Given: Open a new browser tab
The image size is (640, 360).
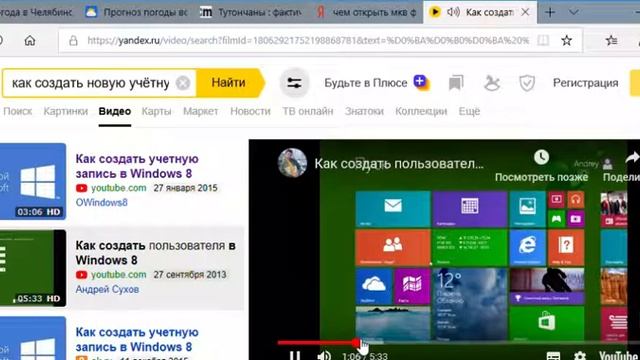Looking at the screenshot, I should (x=550, y=12).
